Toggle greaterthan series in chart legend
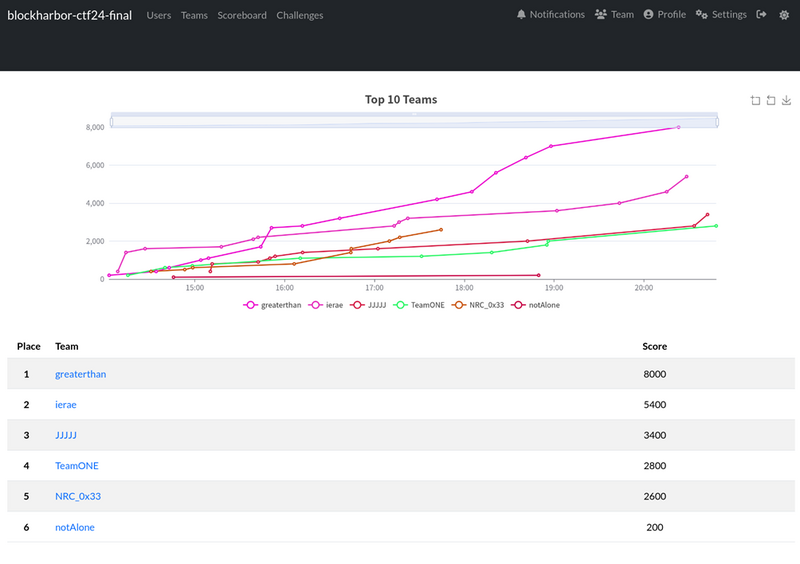This screenshot has width=800, height=564. 274,304
